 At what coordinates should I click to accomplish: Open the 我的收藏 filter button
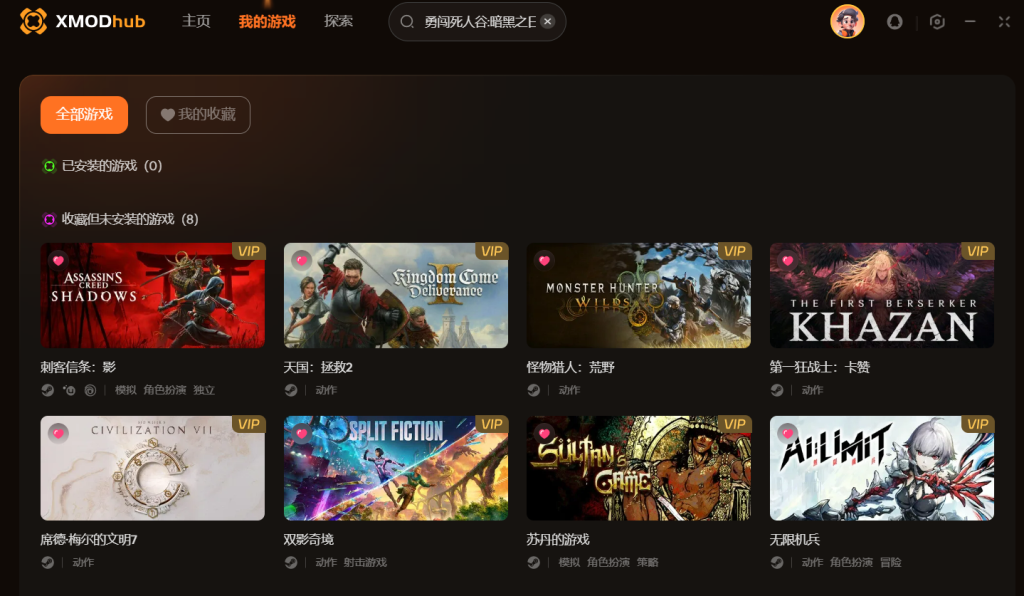pos(198,115)
